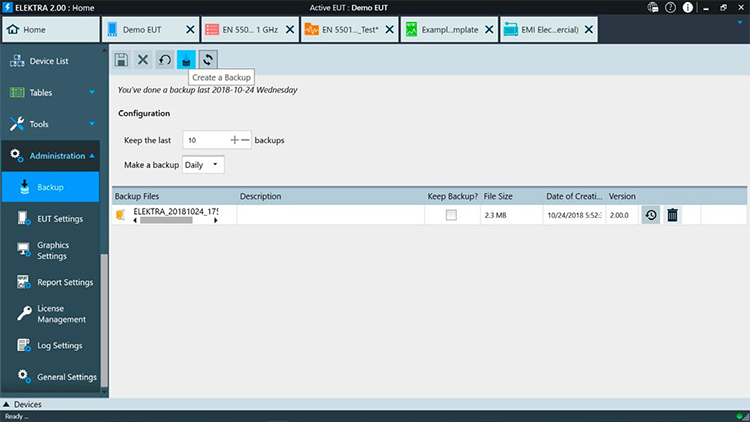Switch to the Home tab

[48, 29]
